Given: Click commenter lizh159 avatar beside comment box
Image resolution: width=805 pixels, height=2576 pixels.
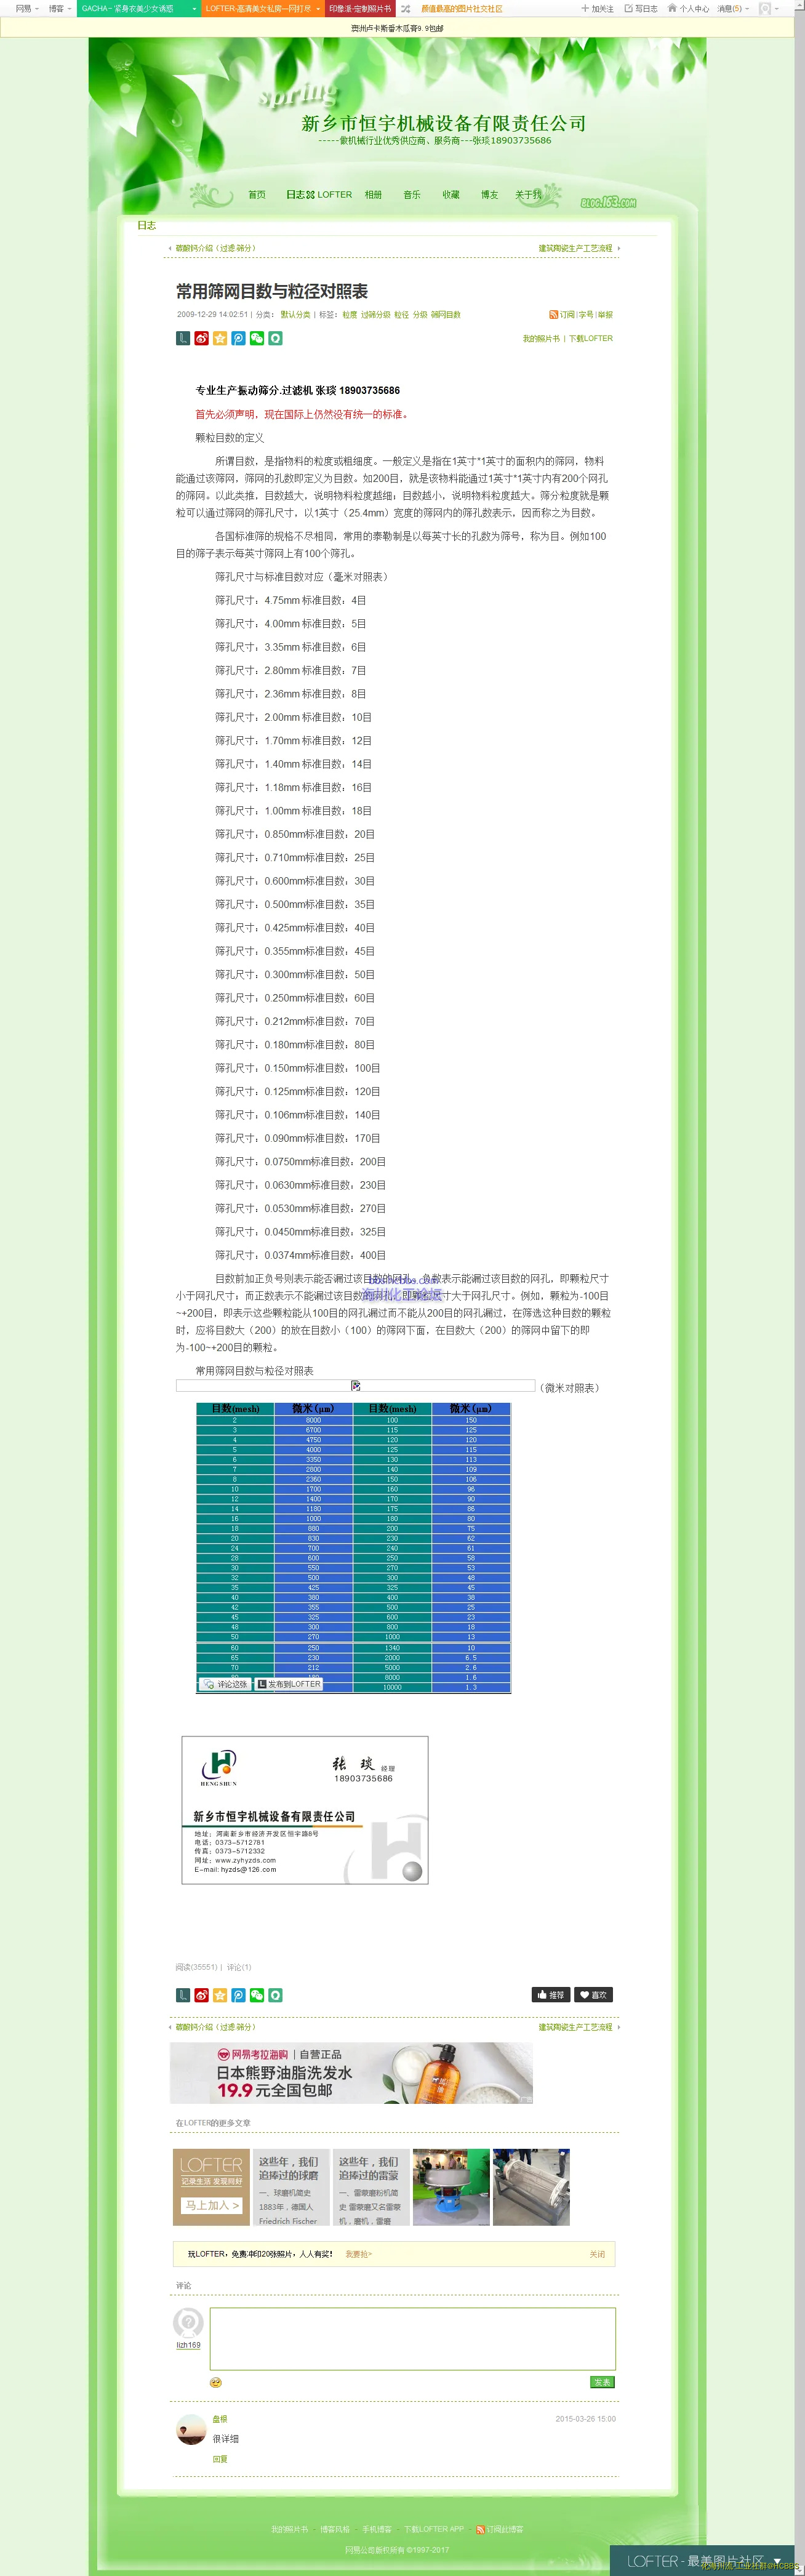Looking at the screenshot, I should 188,2322.
